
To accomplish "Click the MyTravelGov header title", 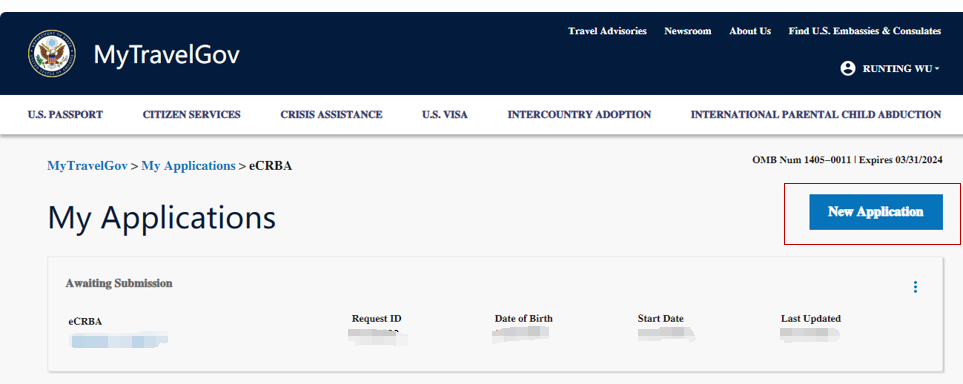I will [x=166, y=55].
